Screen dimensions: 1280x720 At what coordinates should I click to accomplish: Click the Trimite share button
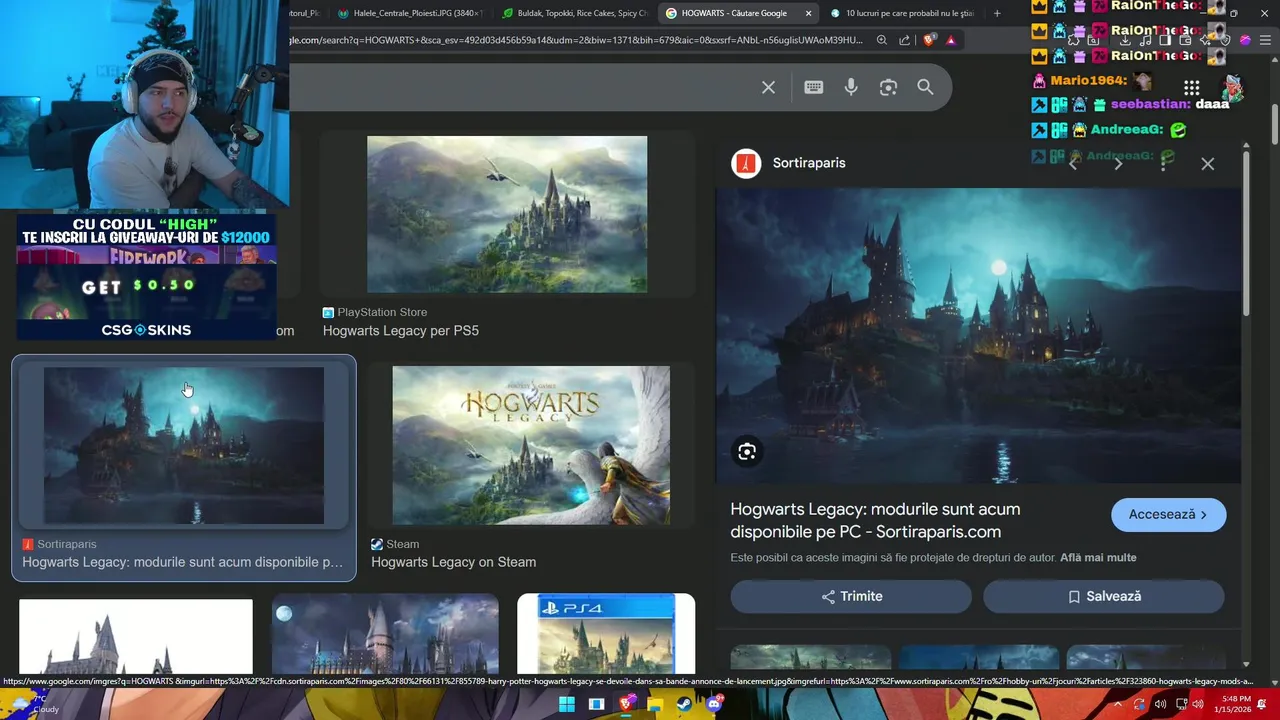point(851,596)
